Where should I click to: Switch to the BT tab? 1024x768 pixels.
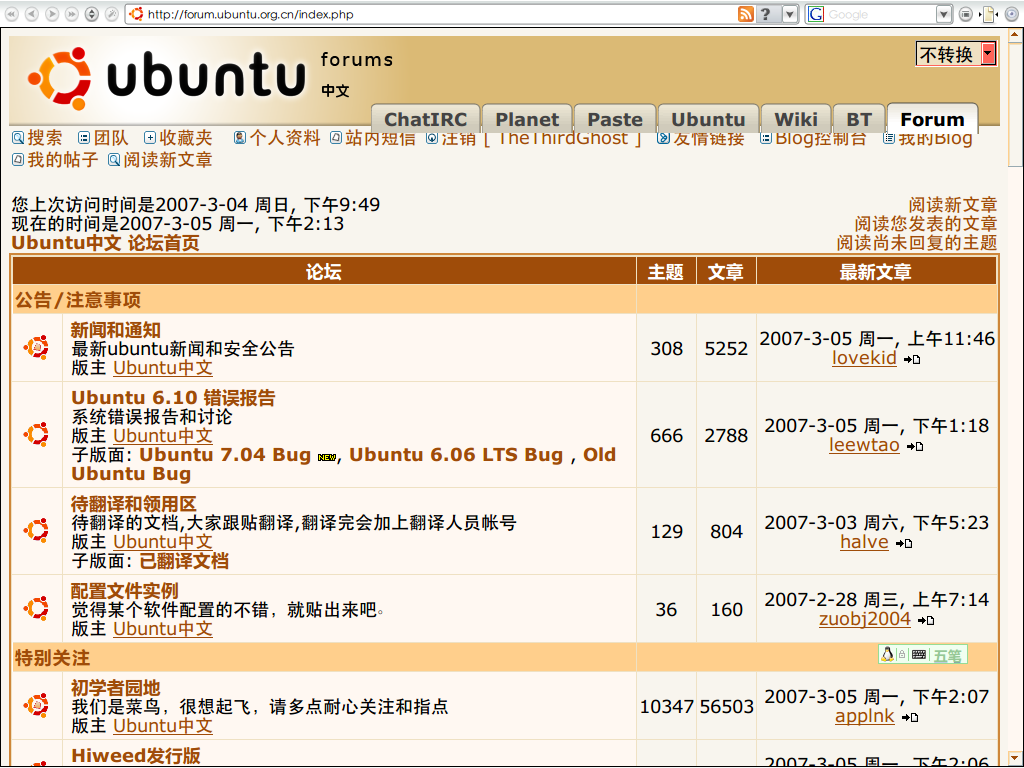click(859, 119)
